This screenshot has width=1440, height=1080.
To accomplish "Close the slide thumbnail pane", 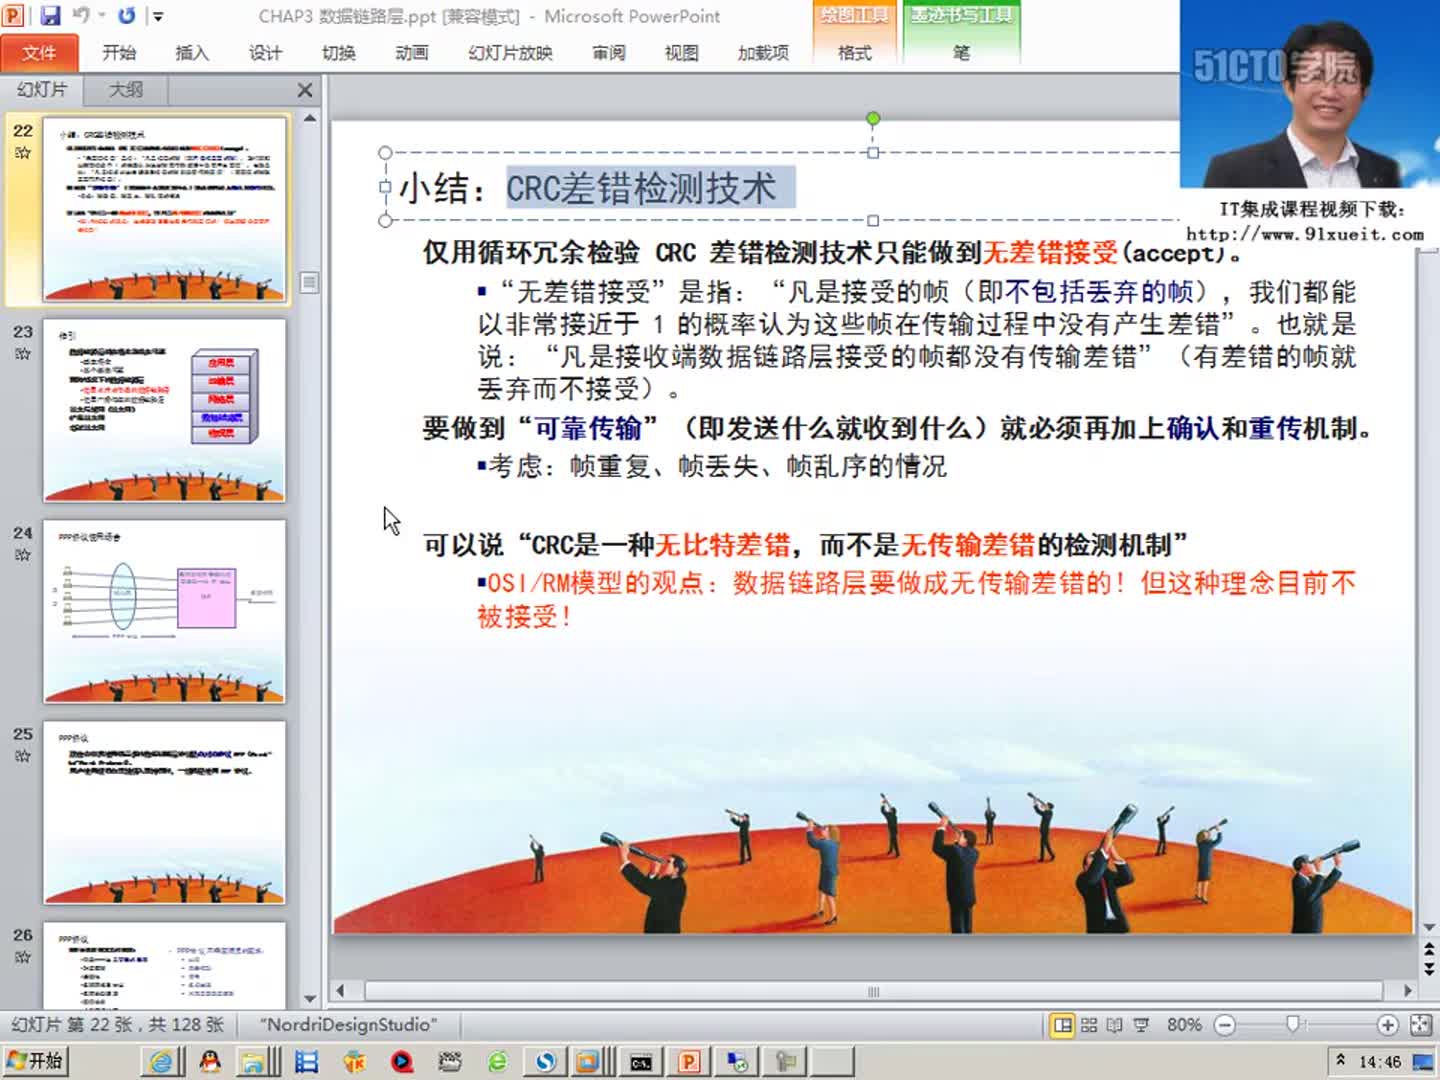I will point(305,90).
